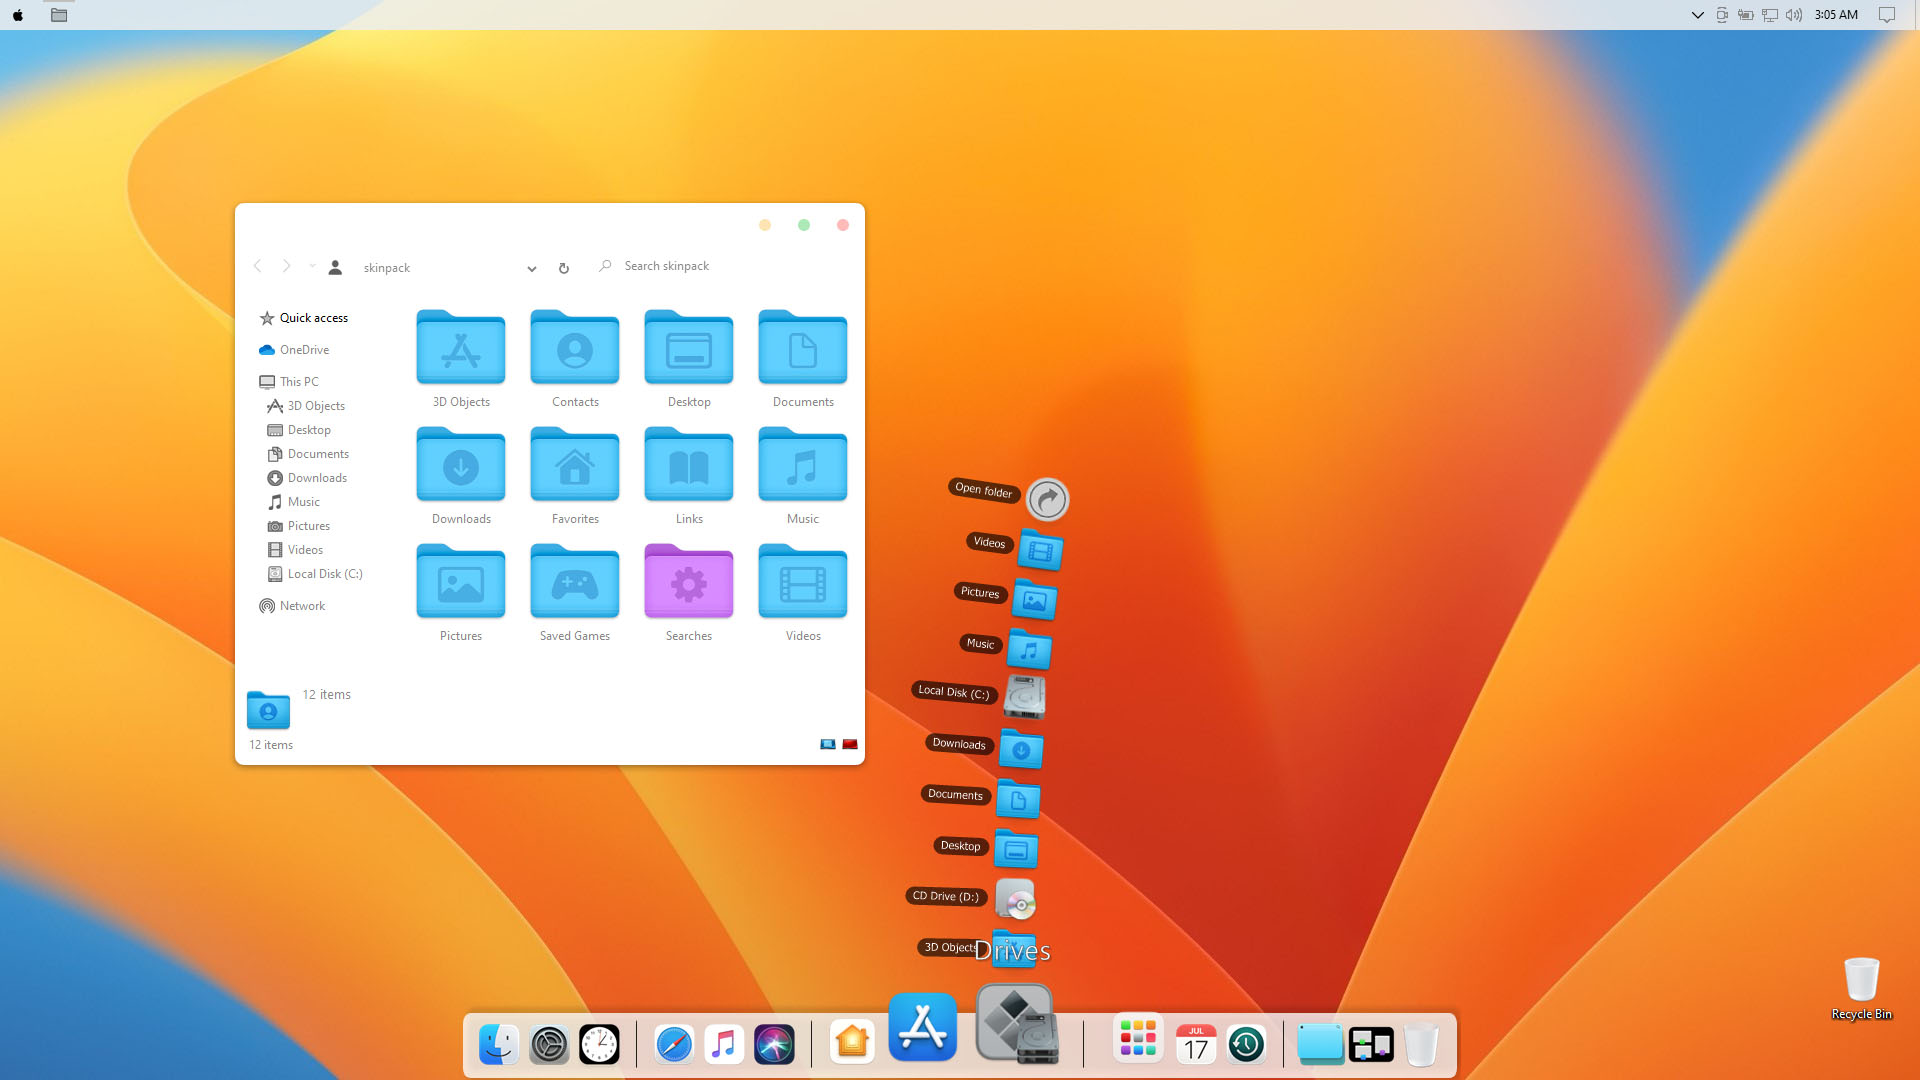The width and height of the screenshot is (1920, 1080).
Task: Click the Calendar icon showing 17
Action: [1196, 1045]
